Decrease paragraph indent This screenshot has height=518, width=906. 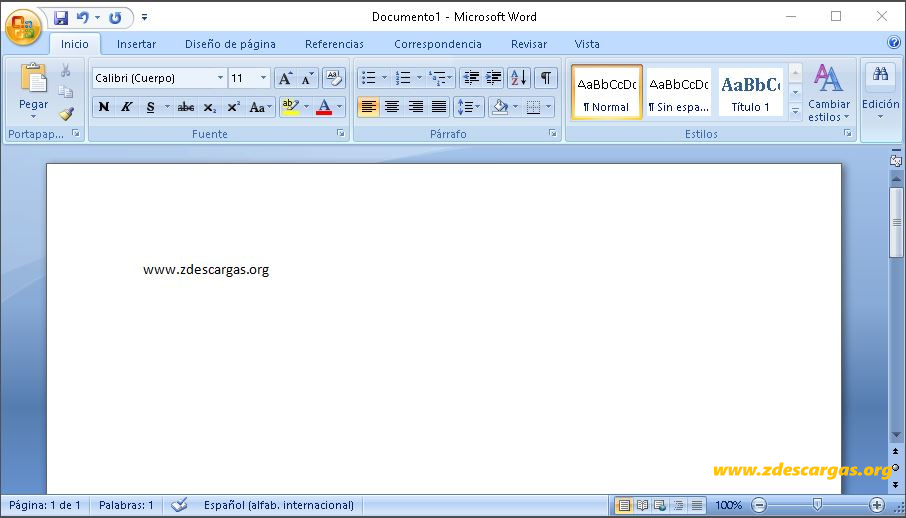(471, 78)
